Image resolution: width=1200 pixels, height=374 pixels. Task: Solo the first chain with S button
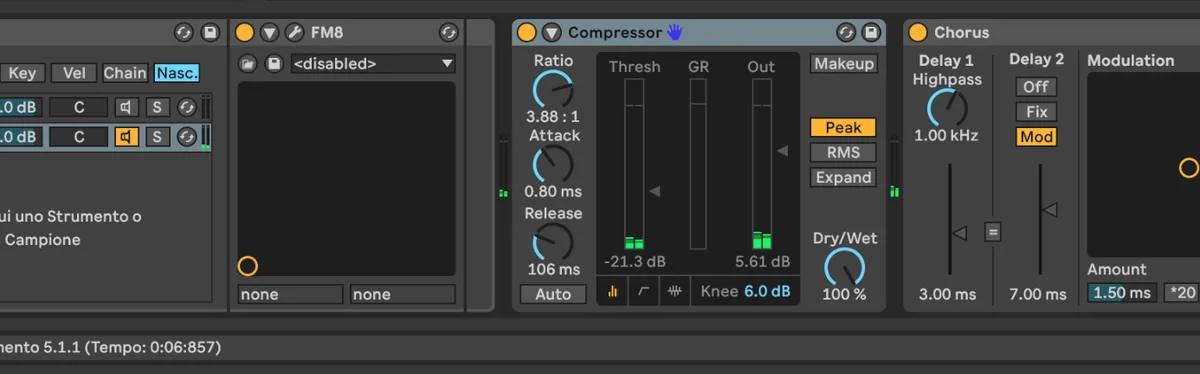tap(158, 107)
